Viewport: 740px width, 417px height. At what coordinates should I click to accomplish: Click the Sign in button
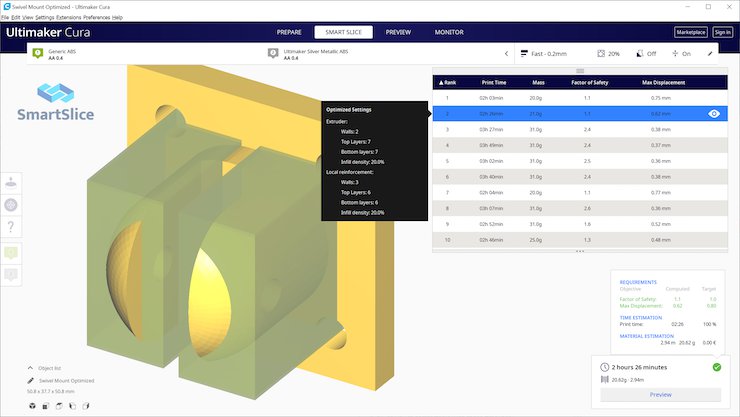tap(723, 32)
